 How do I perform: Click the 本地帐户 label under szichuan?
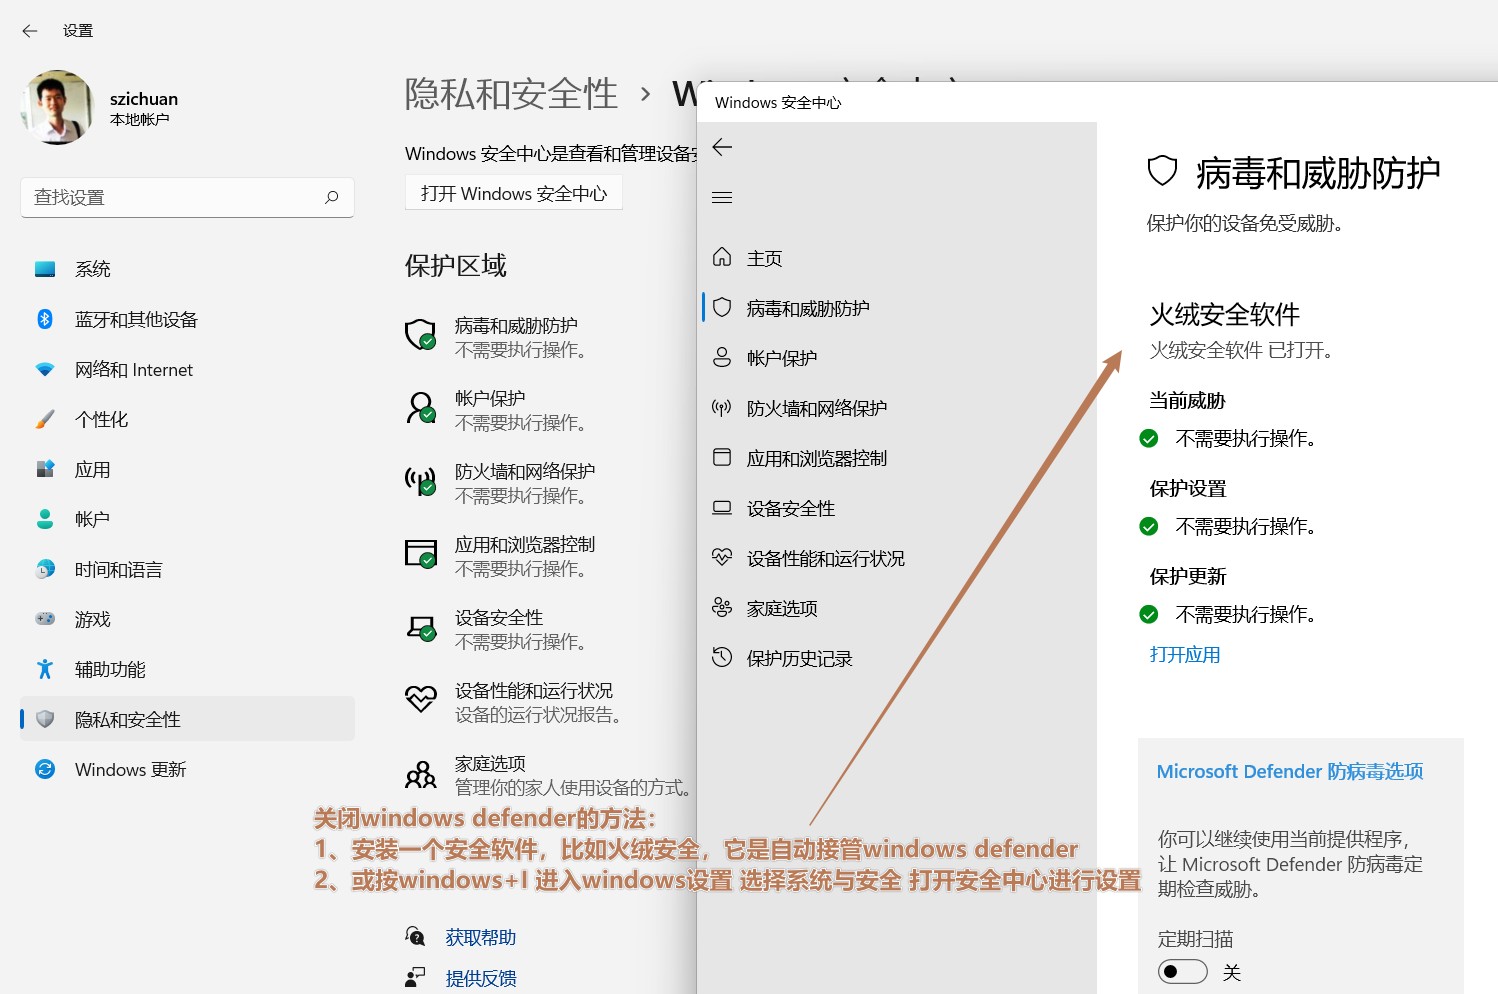point(140,120)
